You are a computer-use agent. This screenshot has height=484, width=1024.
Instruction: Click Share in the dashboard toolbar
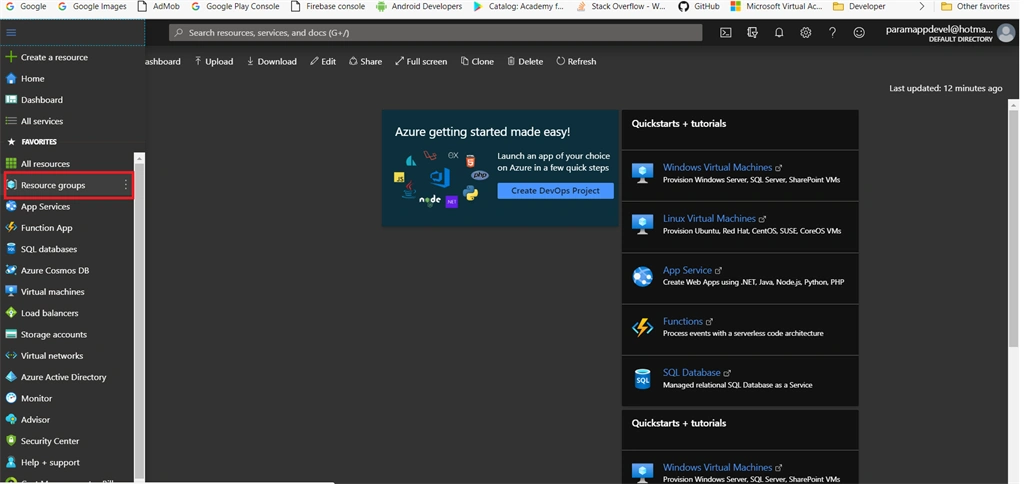point(366,61)
